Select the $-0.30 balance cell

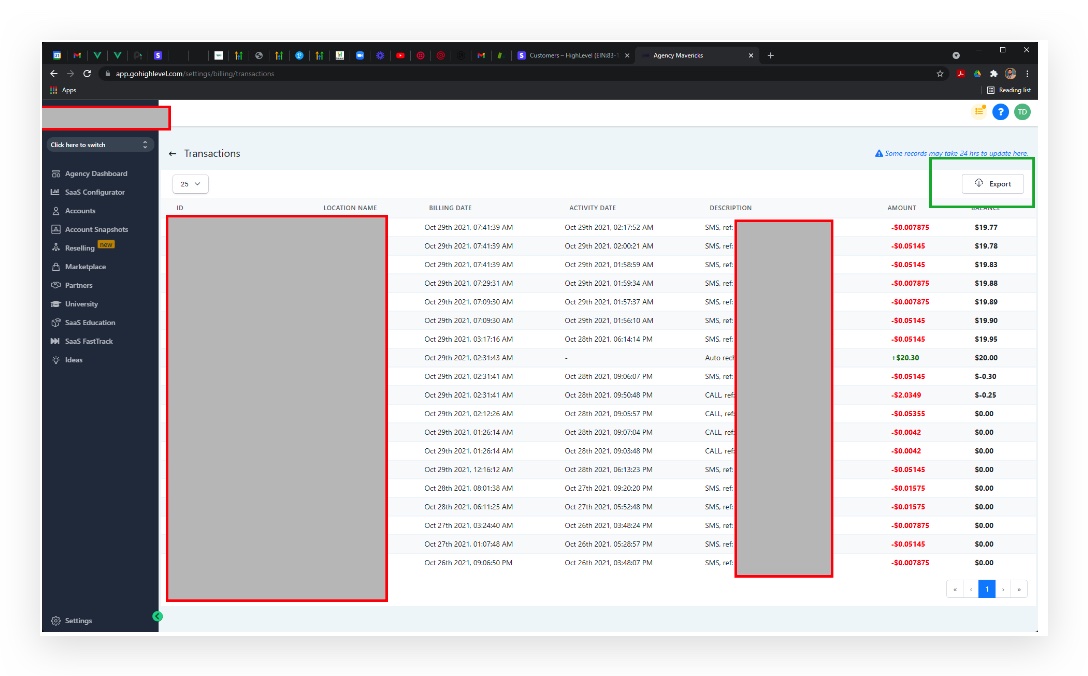click(985, 377)
